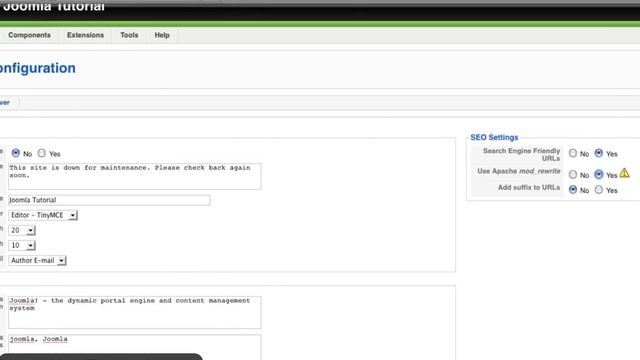
Task: Open the Author E-mail dropdown
Action: 37,260
